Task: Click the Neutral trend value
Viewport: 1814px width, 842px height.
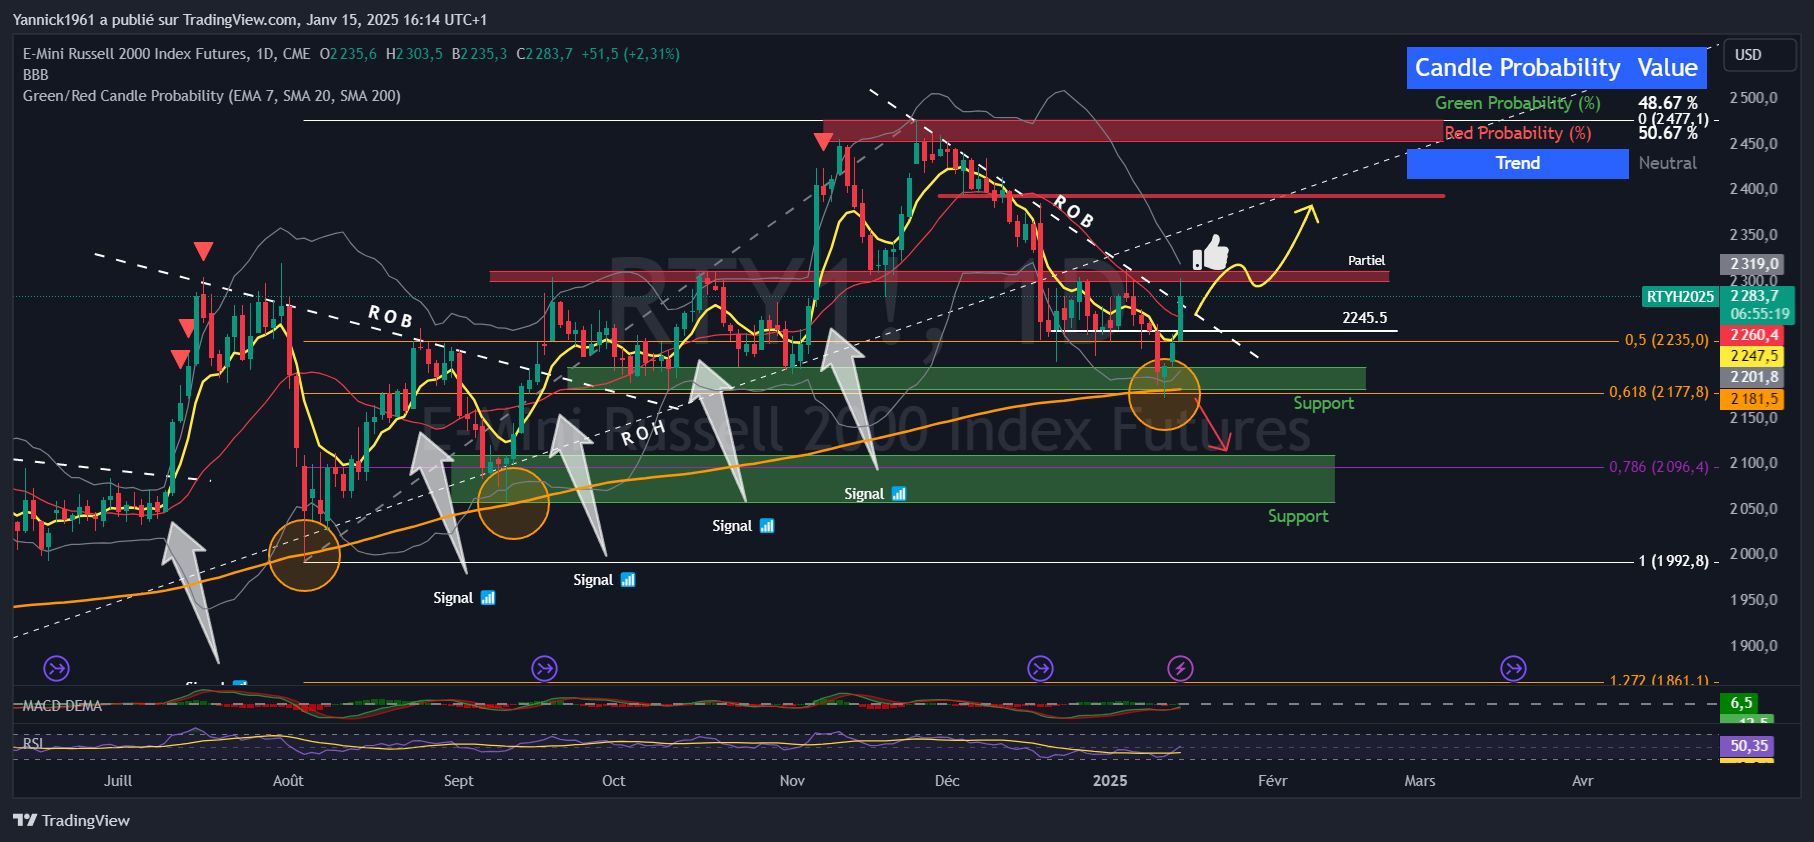Action: pyautogui.click(x=1667, y=163)
